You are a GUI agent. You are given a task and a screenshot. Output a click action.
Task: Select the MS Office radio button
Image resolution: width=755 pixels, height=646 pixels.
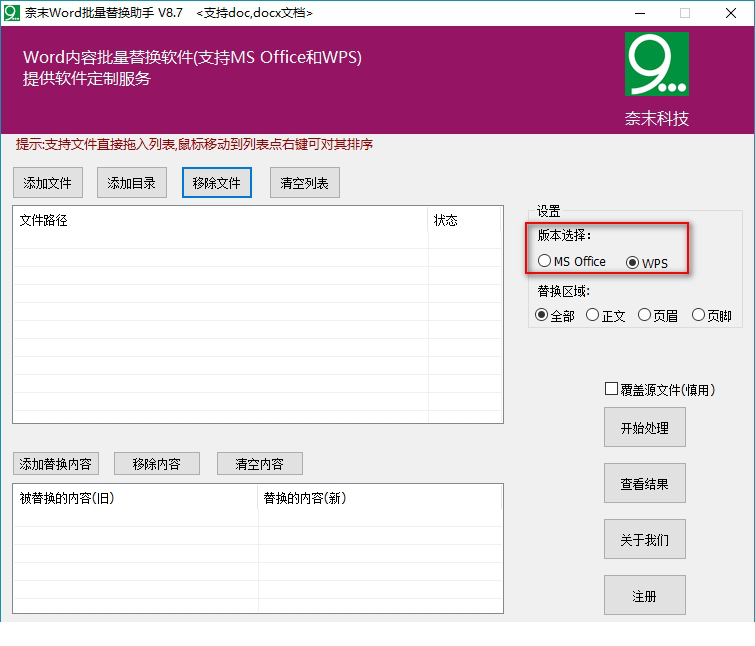tap(544, 261)
